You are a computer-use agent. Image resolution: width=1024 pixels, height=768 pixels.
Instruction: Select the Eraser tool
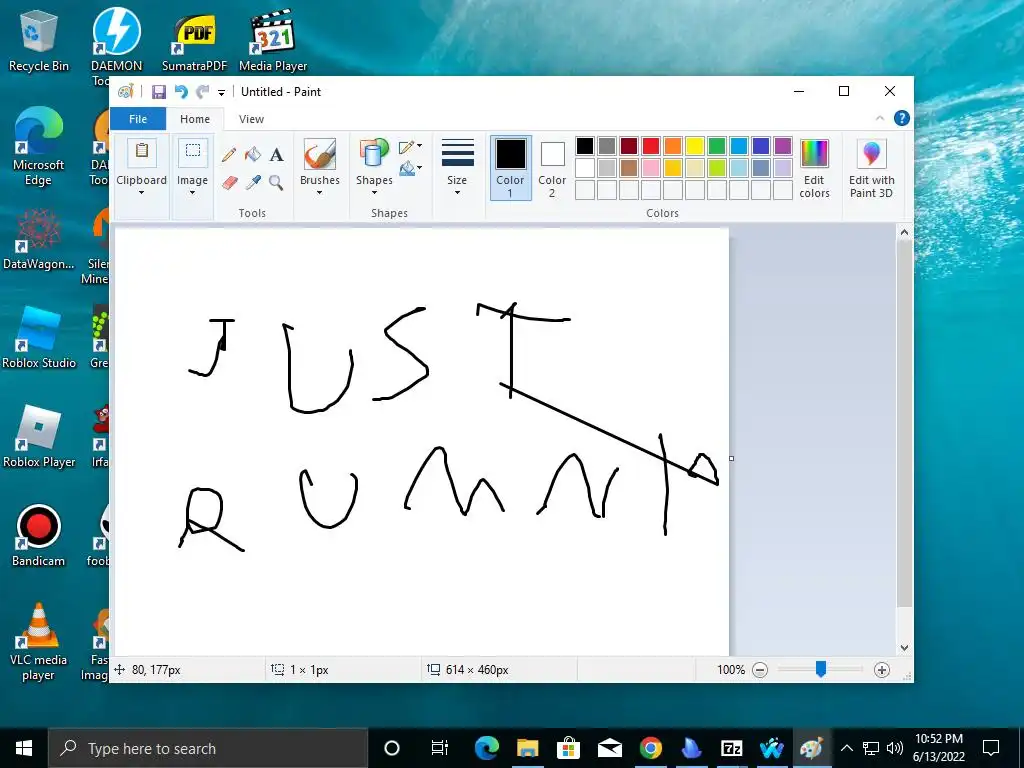(x=229, y=182)
